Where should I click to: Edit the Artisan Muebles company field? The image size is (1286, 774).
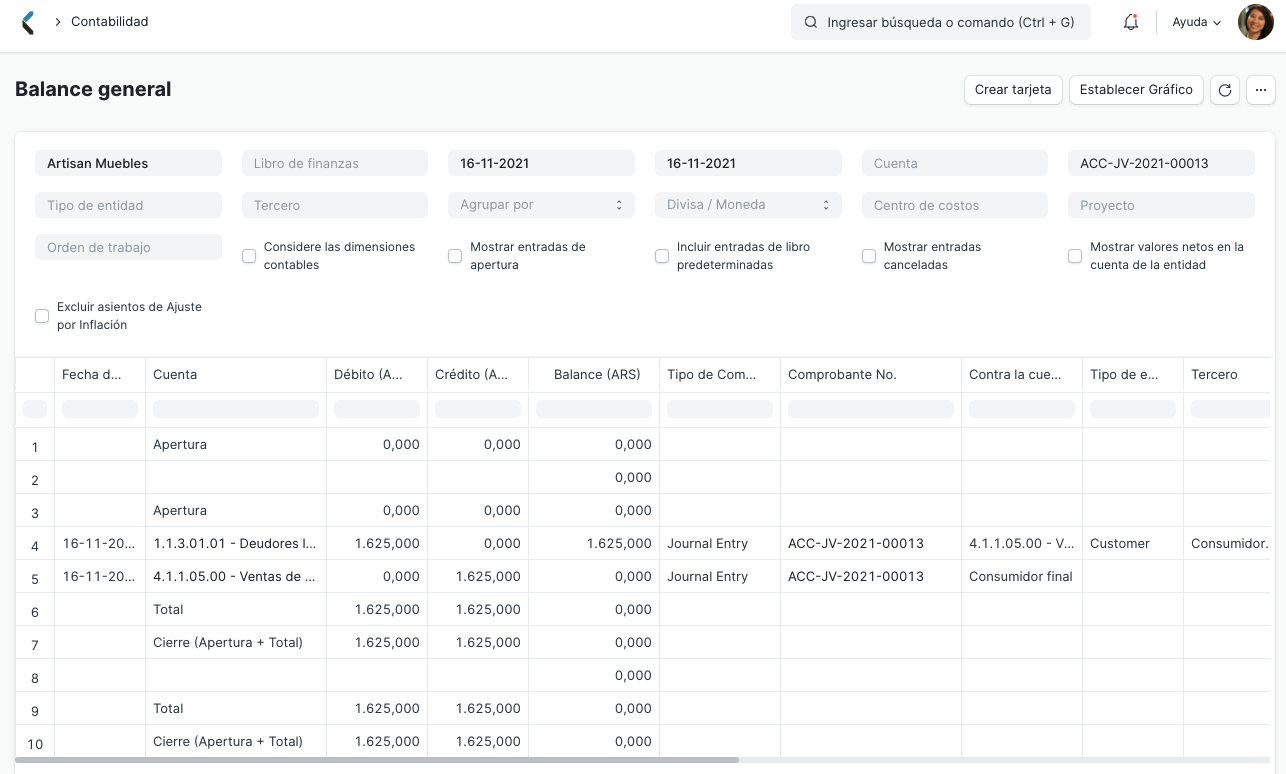click(x=128, y=163)
